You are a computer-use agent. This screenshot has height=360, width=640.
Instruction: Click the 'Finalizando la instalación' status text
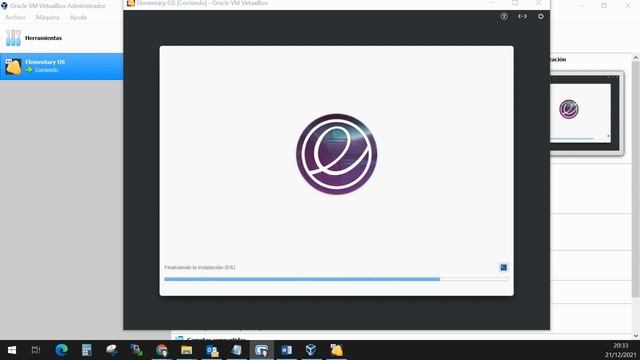click(200, 267)
